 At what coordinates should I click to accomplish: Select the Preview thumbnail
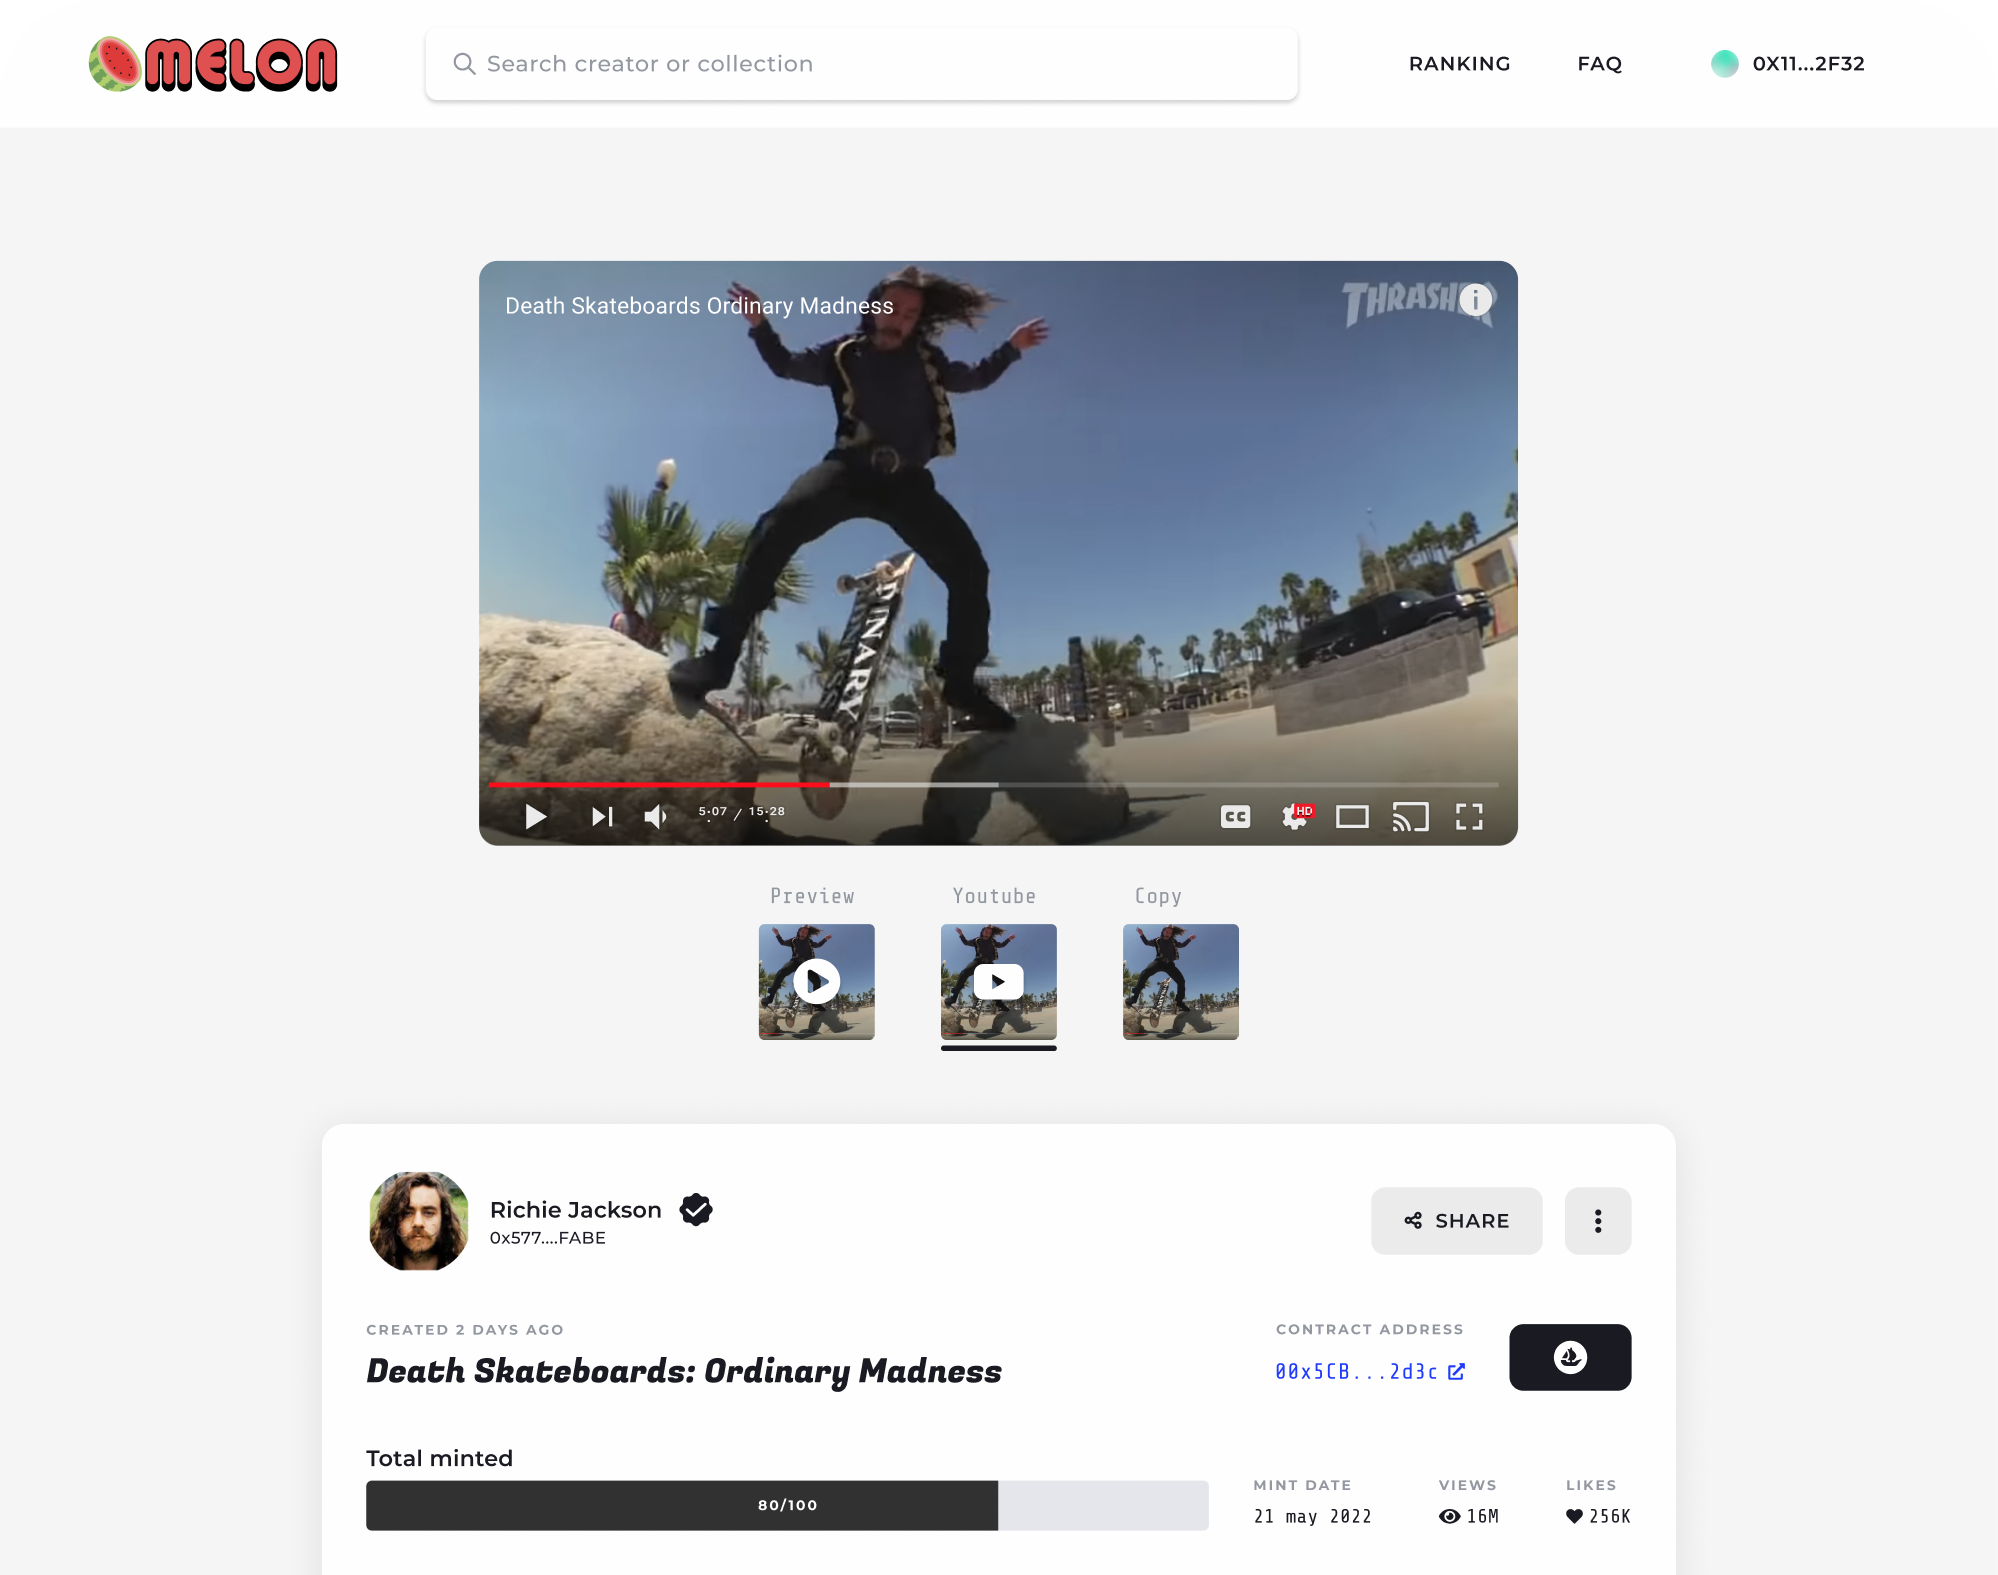point(816,981)
